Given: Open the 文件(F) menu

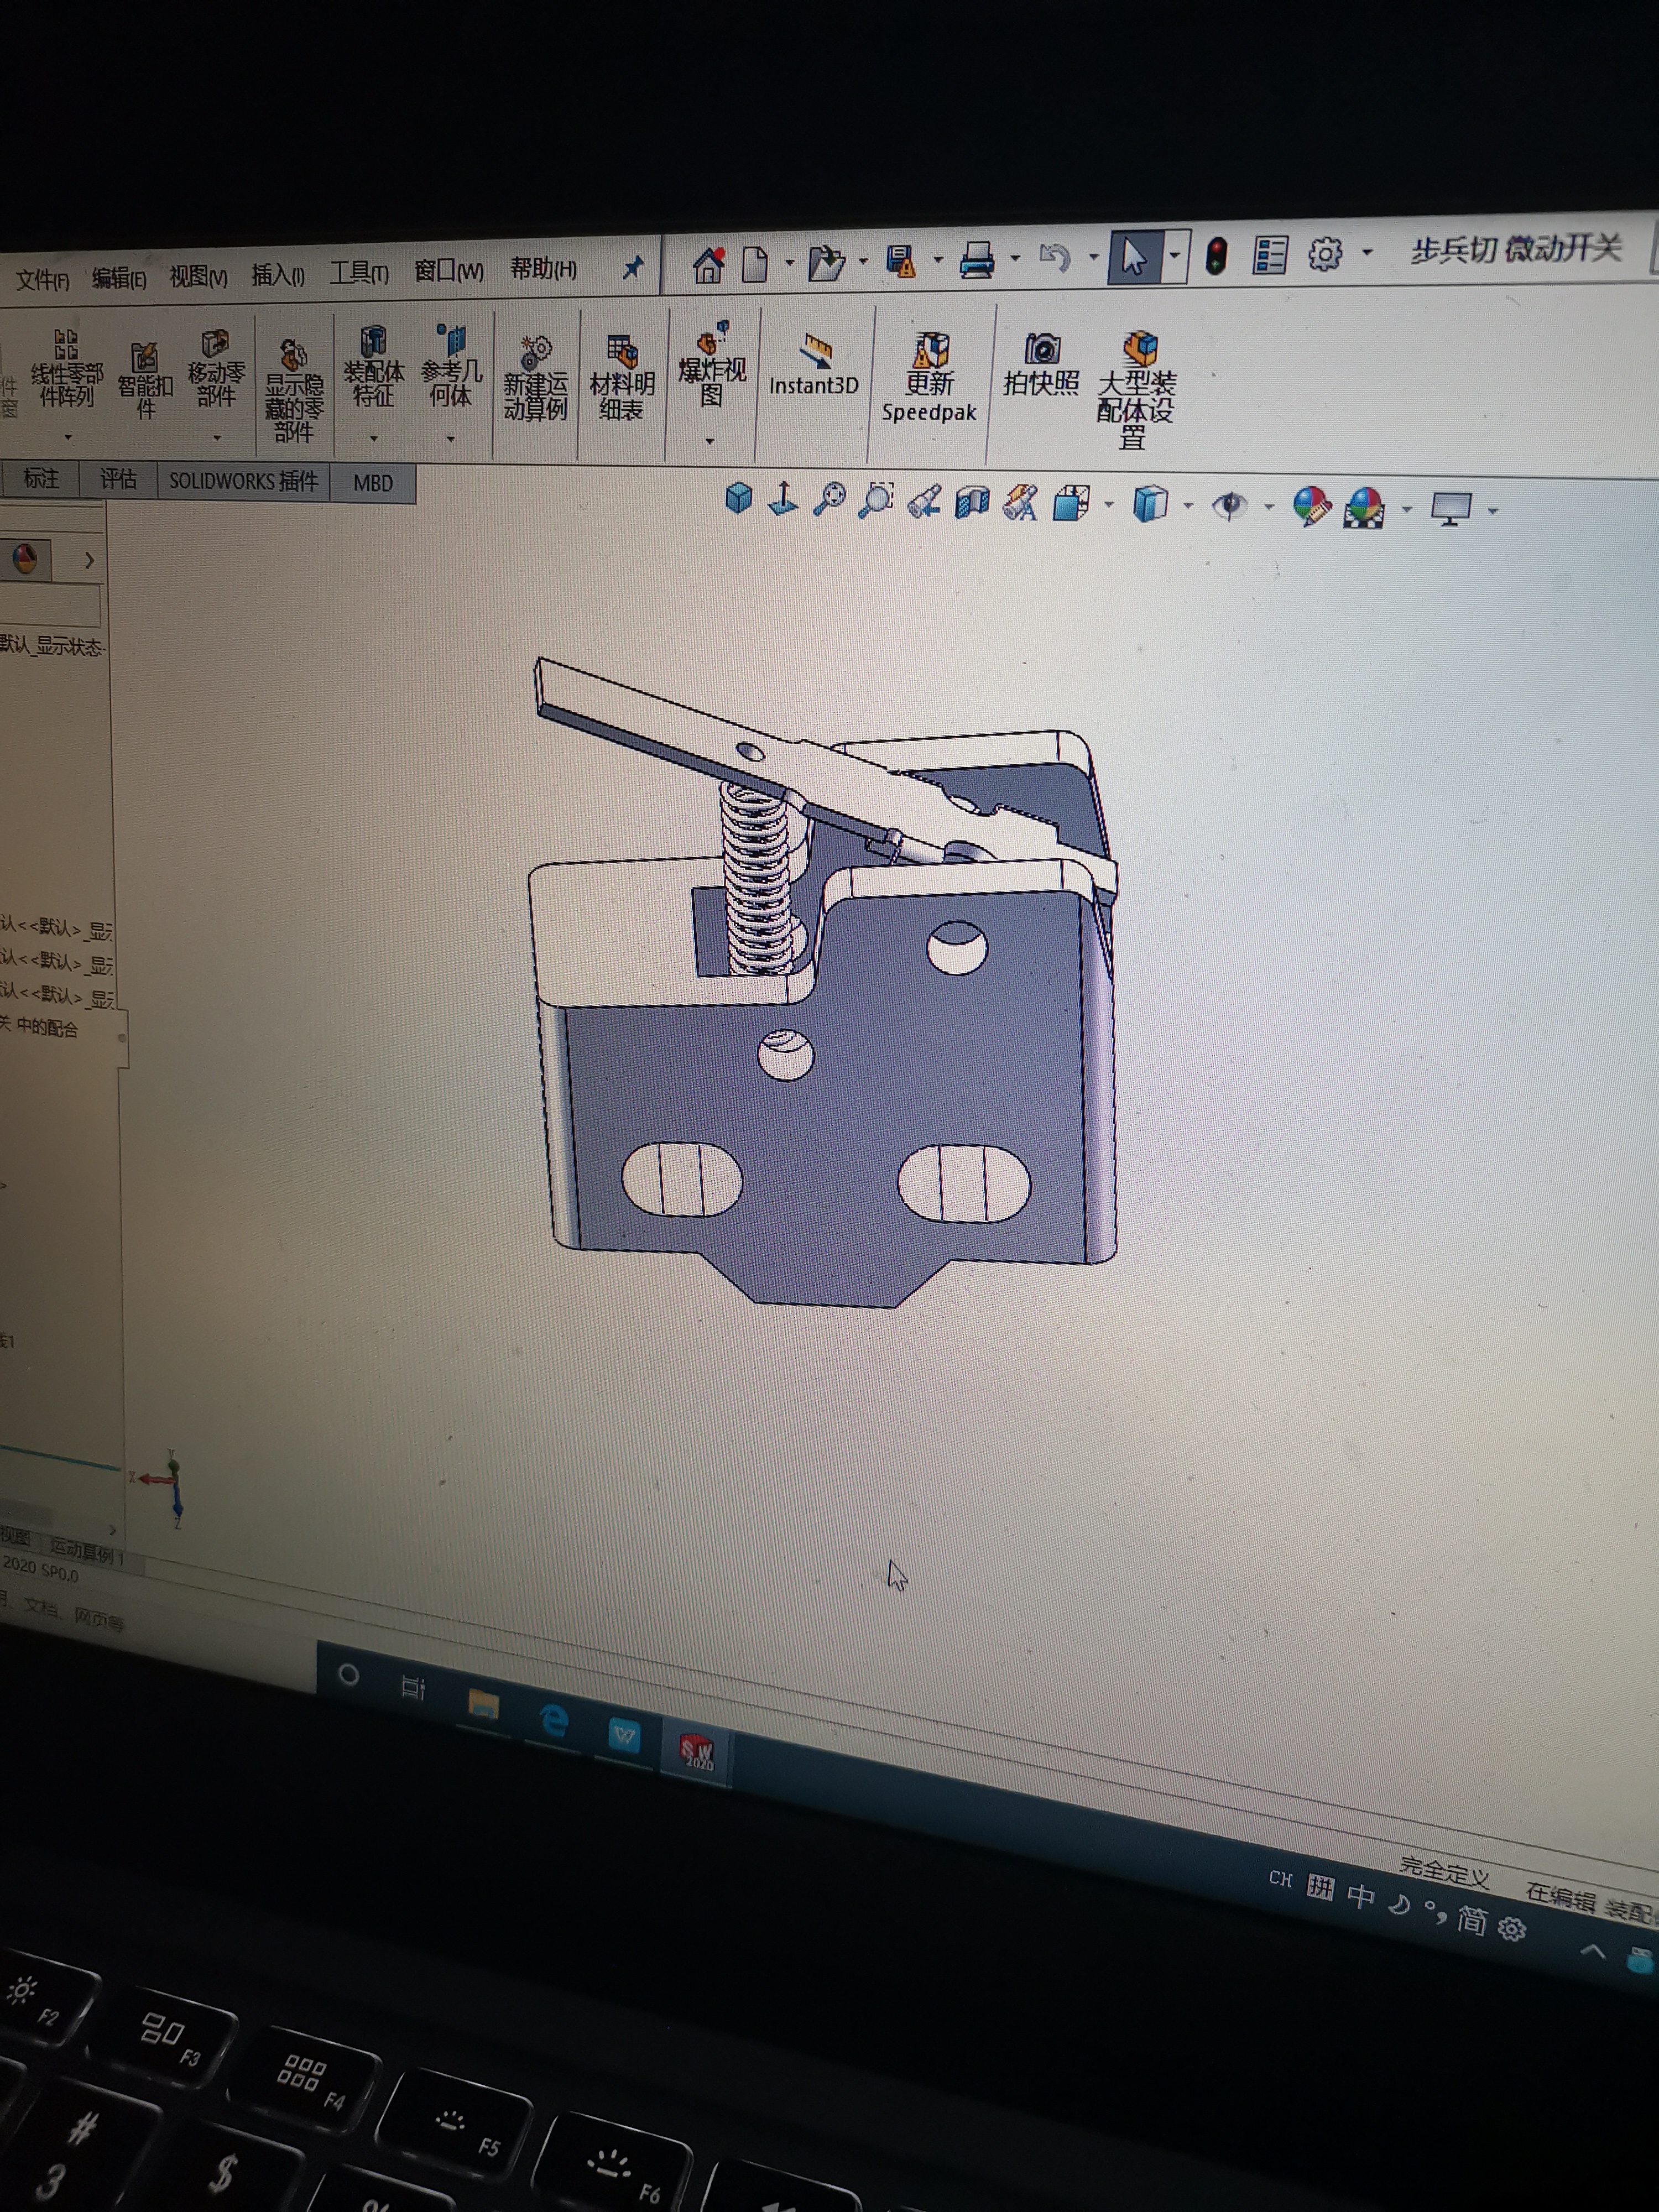Looking at the screenshot, I should point(42,280).
